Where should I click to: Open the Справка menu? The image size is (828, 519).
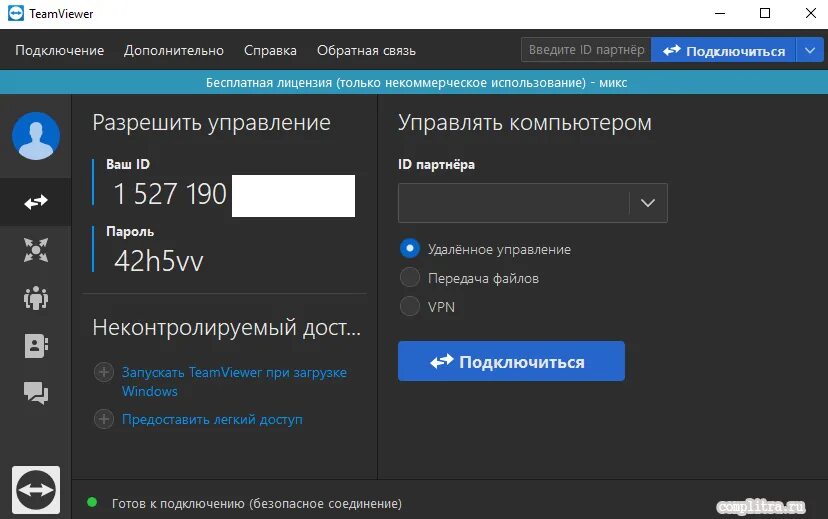tap(270, 51)
